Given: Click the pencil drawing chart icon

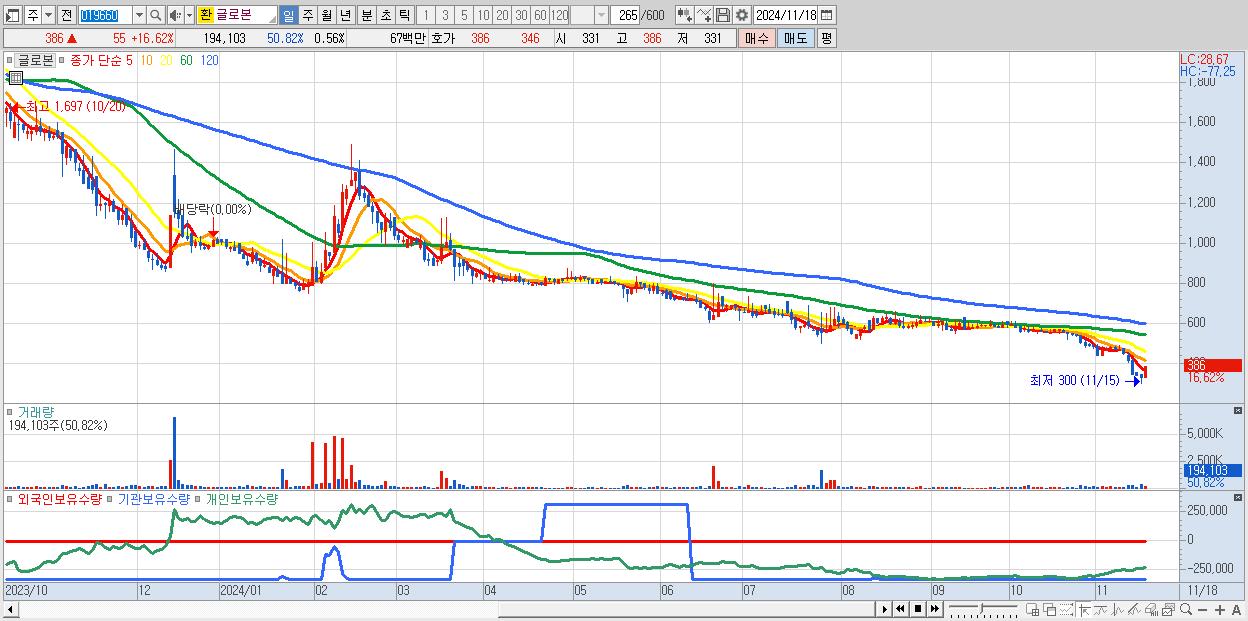Looking at the screenshot, I should (1134, 610).
